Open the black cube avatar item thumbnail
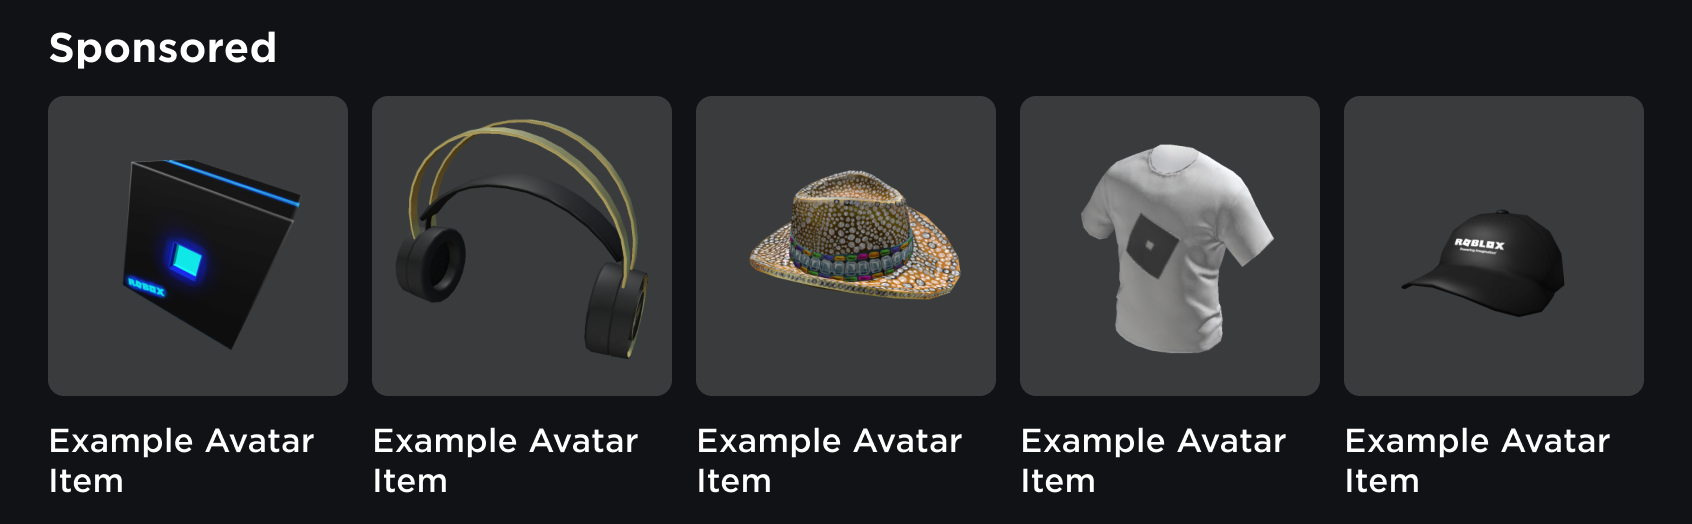The image size is (1692, 524). point(198,246)
